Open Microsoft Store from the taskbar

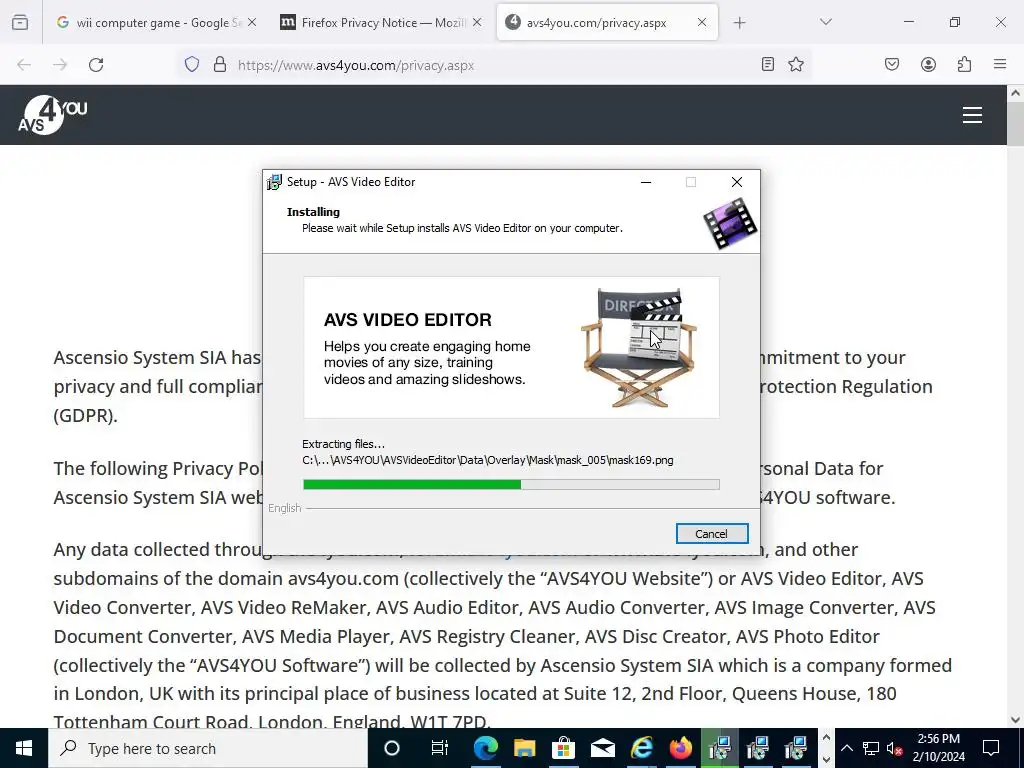[563, 748]
